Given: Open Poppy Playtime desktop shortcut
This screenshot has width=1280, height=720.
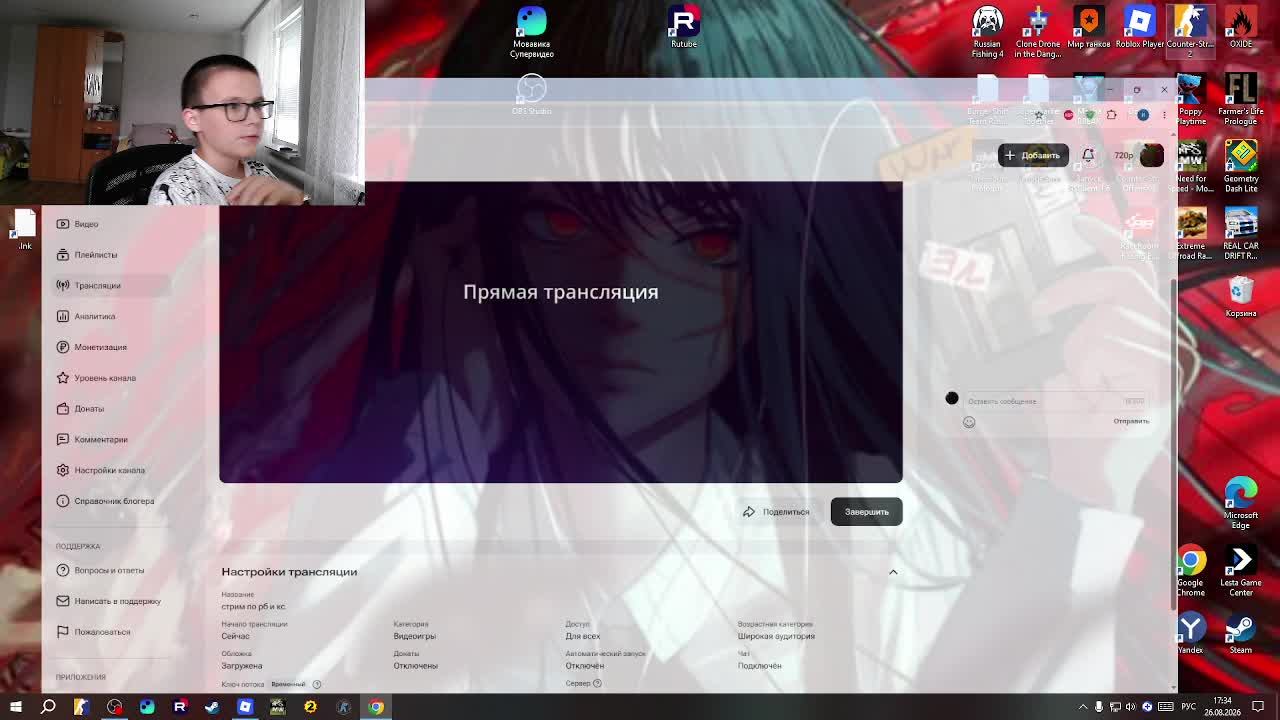Looking at the screenshot, I should (x=1190, y=100).
